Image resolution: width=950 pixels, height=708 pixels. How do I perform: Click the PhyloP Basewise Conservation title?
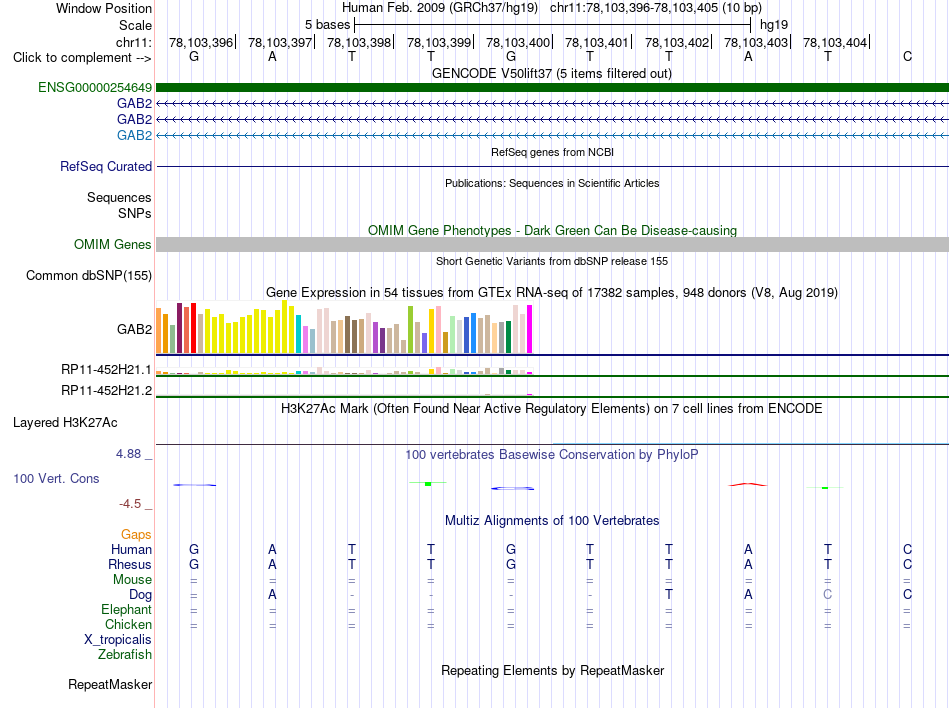coord(552,455)
